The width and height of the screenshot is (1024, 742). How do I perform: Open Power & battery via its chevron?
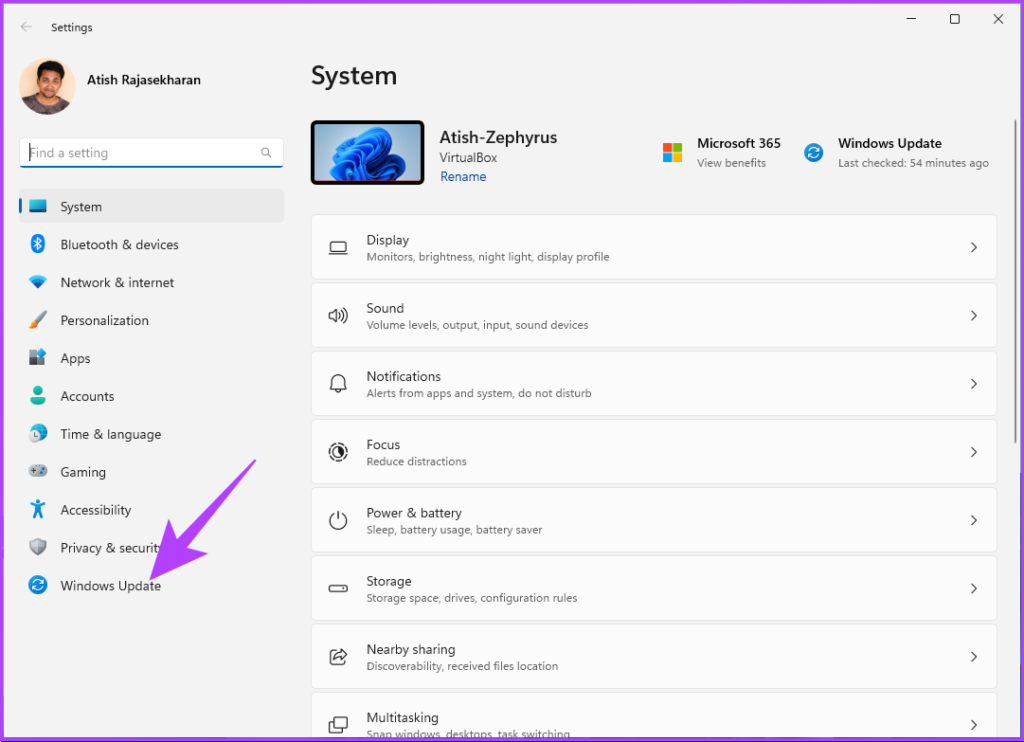[x=973, y=520]
